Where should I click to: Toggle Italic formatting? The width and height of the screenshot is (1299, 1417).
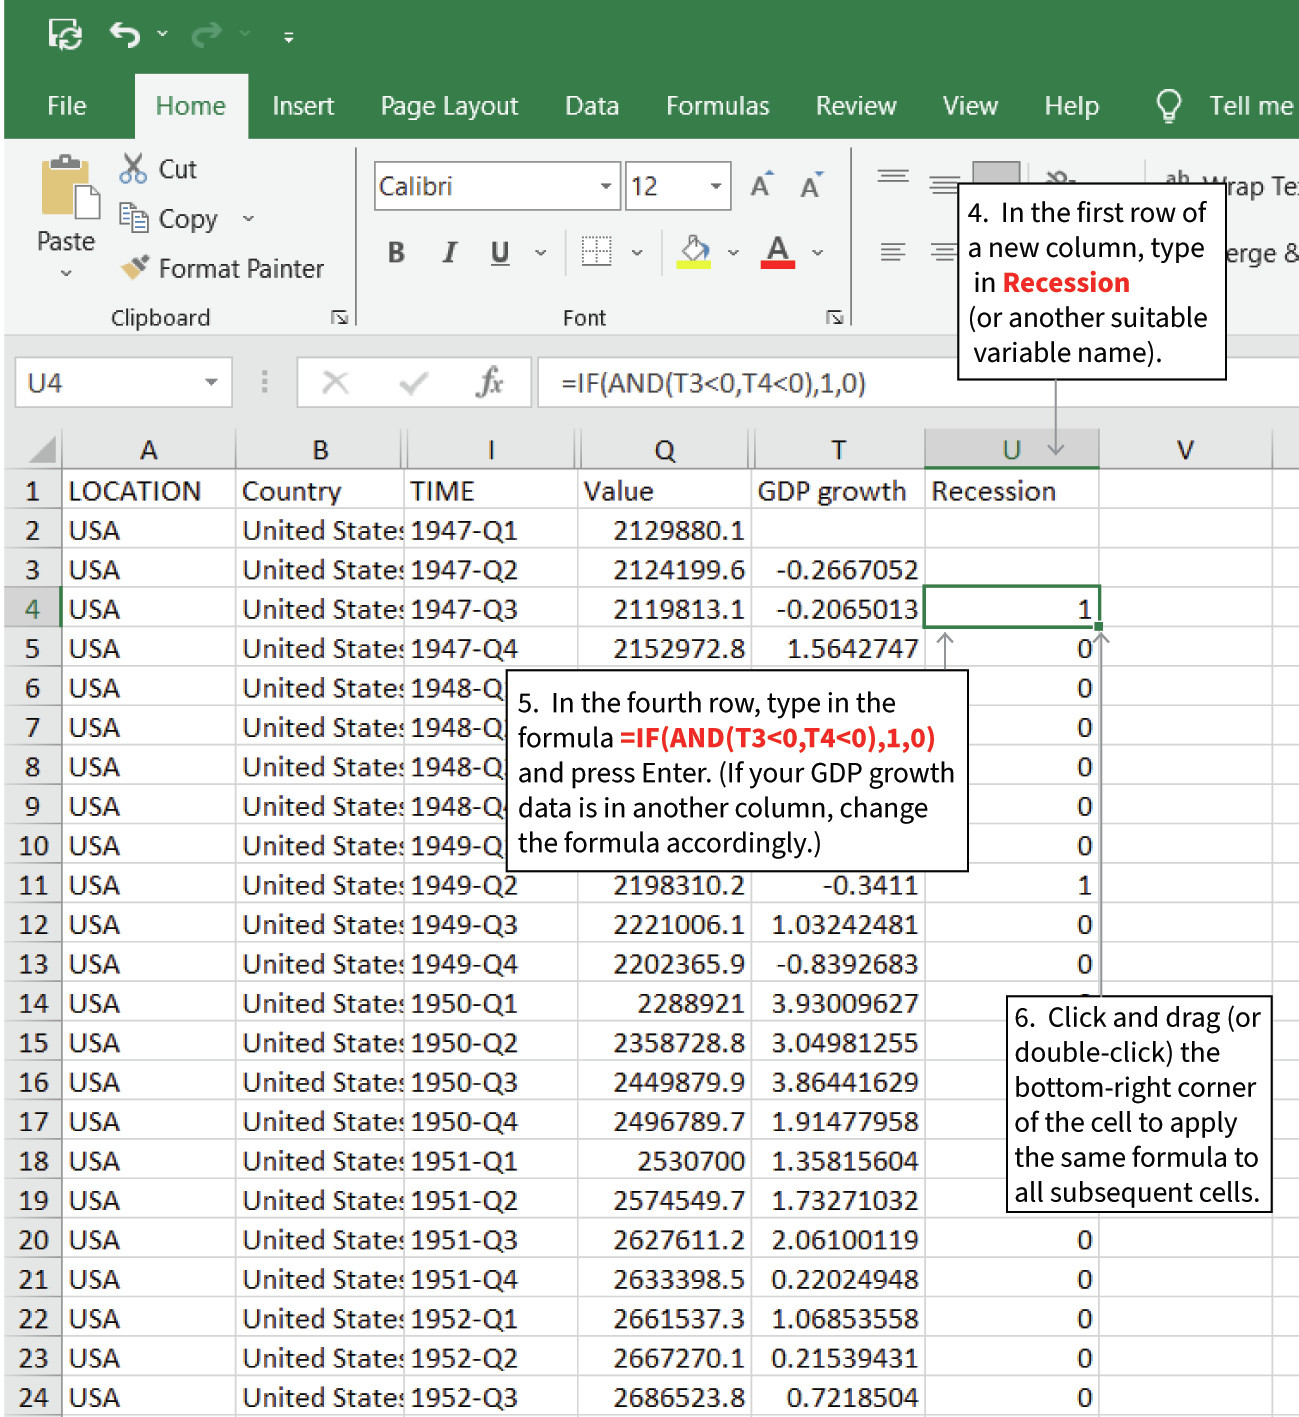tap(448, 252)
